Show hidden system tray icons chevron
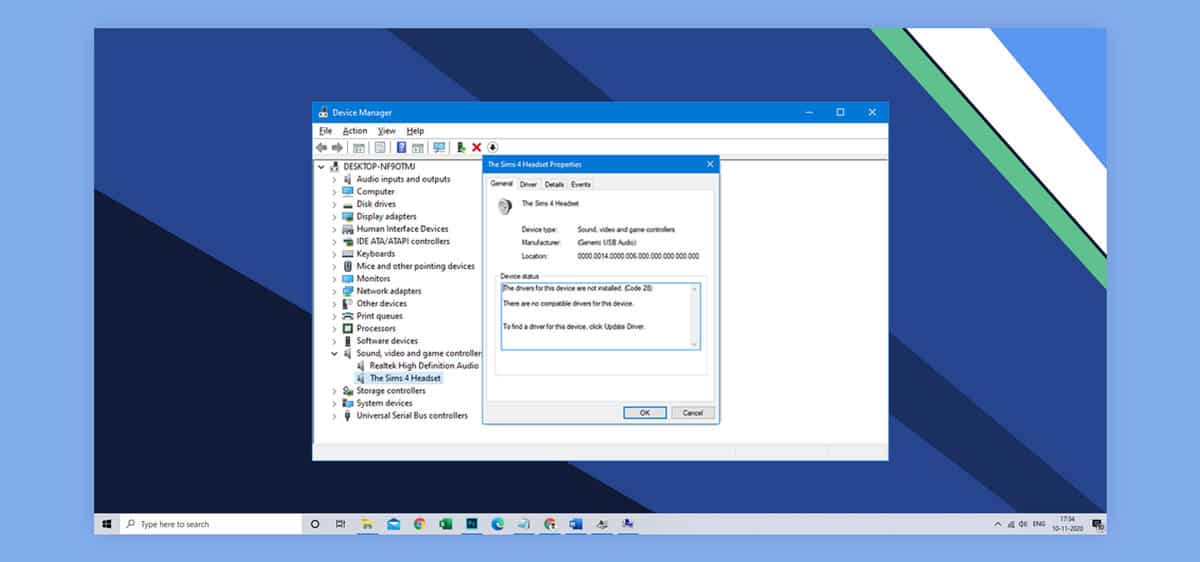This screenshot has width=1200, height=562. pyautogui.click(x=998, y=524)
